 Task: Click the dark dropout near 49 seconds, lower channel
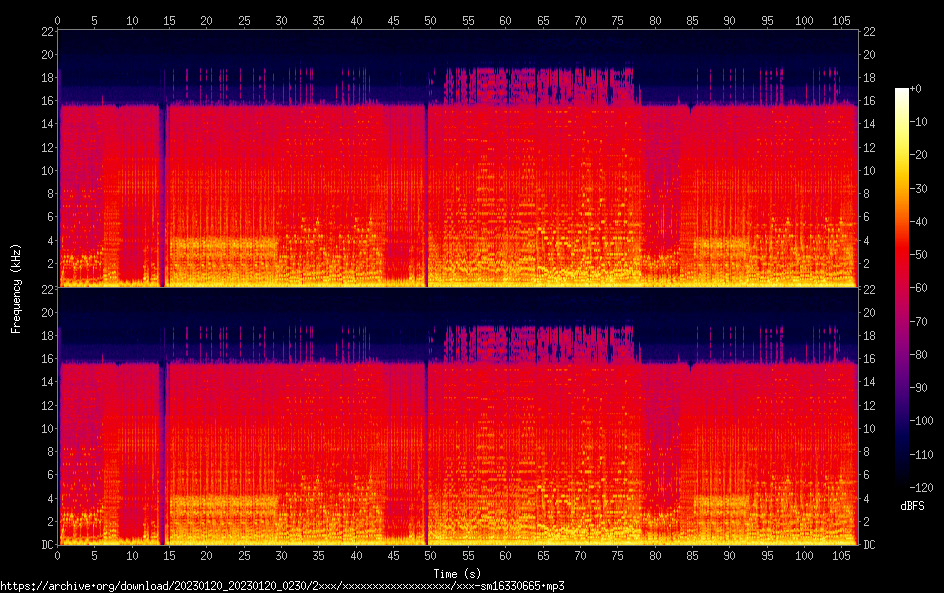click(x=427, y=450)
